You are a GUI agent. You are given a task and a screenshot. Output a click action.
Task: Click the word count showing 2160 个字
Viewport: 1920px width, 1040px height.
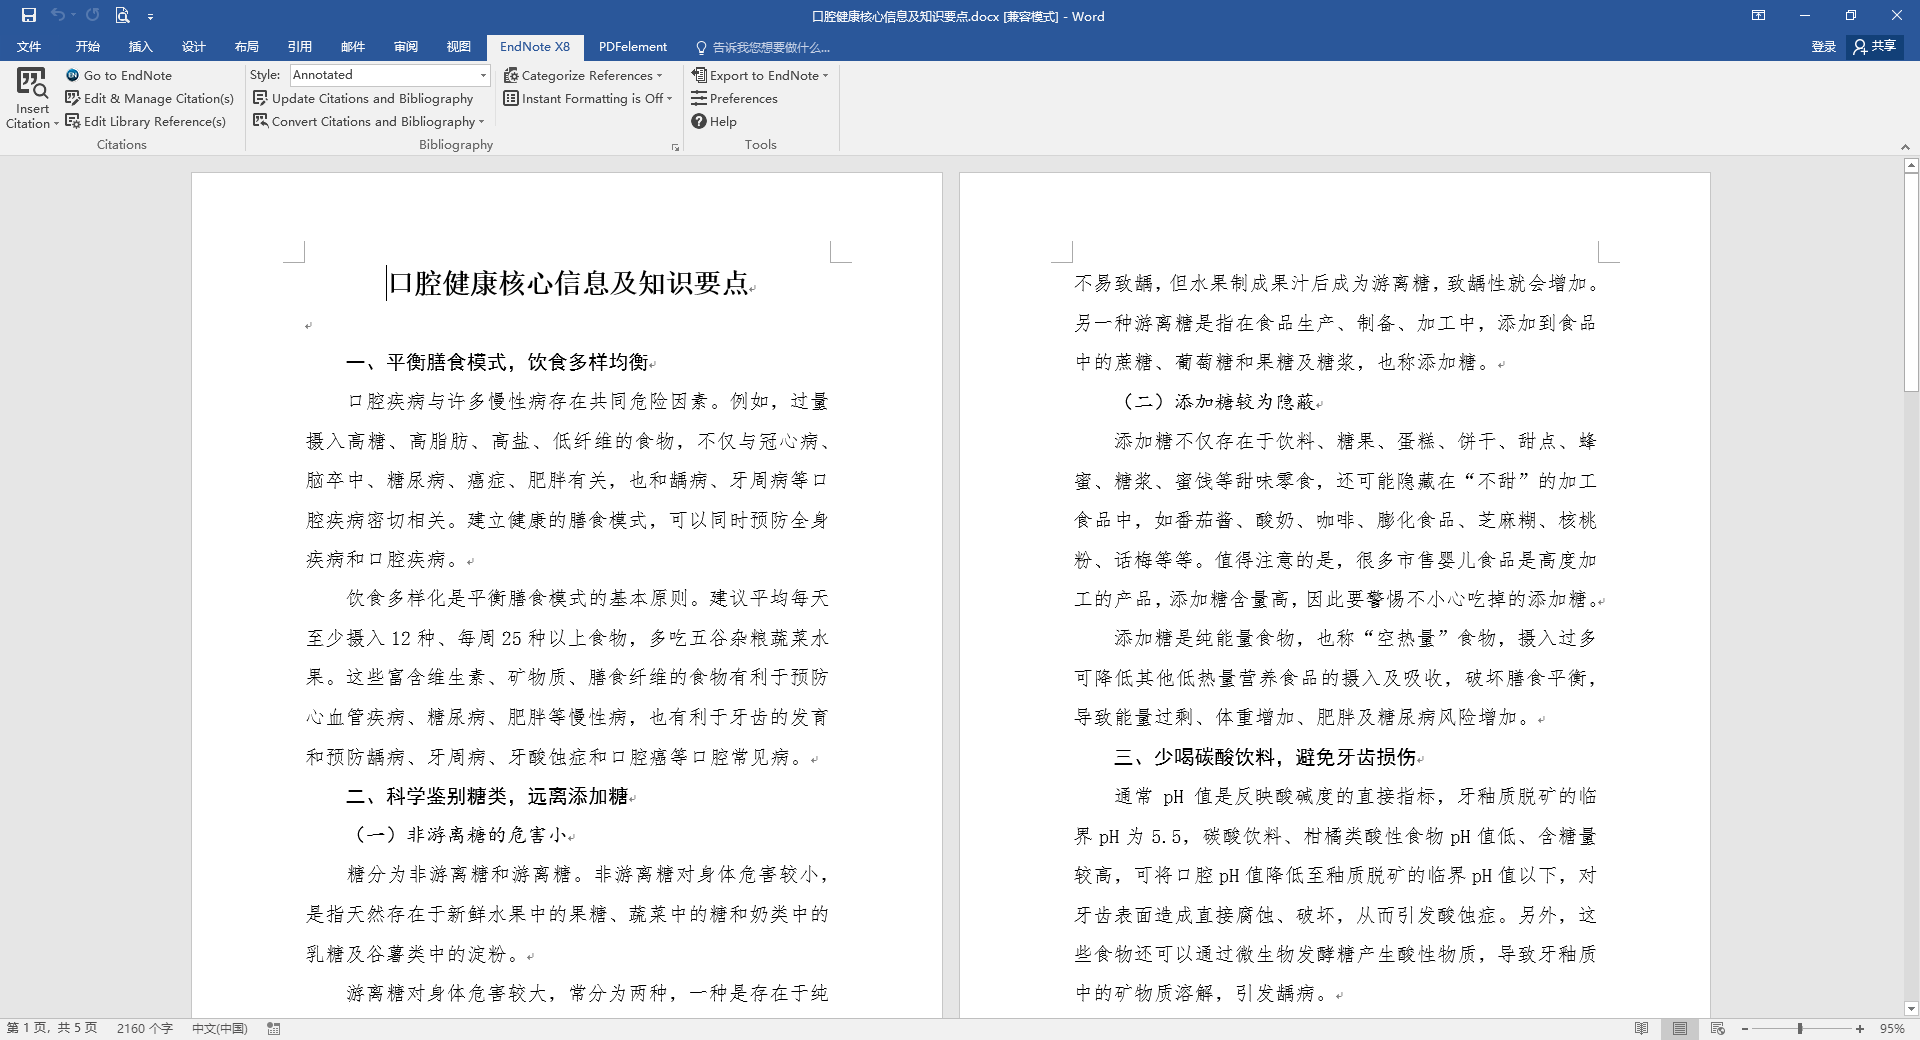click(143, 1028)
